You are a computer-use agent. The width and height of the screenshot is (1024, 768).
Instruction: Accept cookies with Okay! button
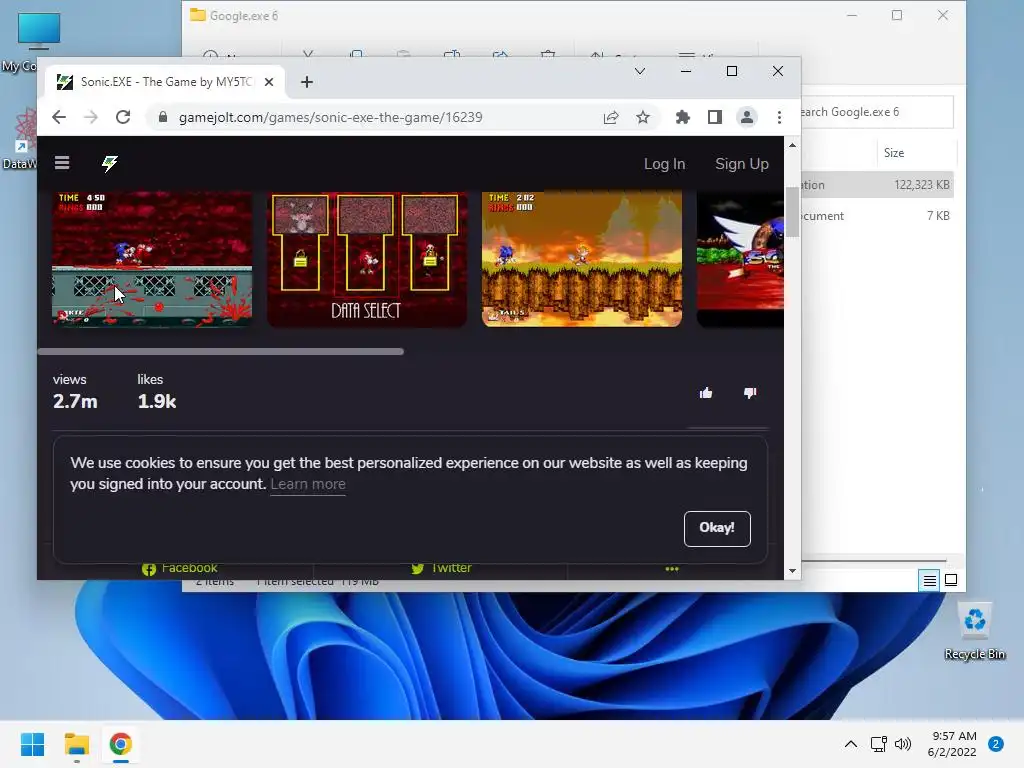click(717, 528)
